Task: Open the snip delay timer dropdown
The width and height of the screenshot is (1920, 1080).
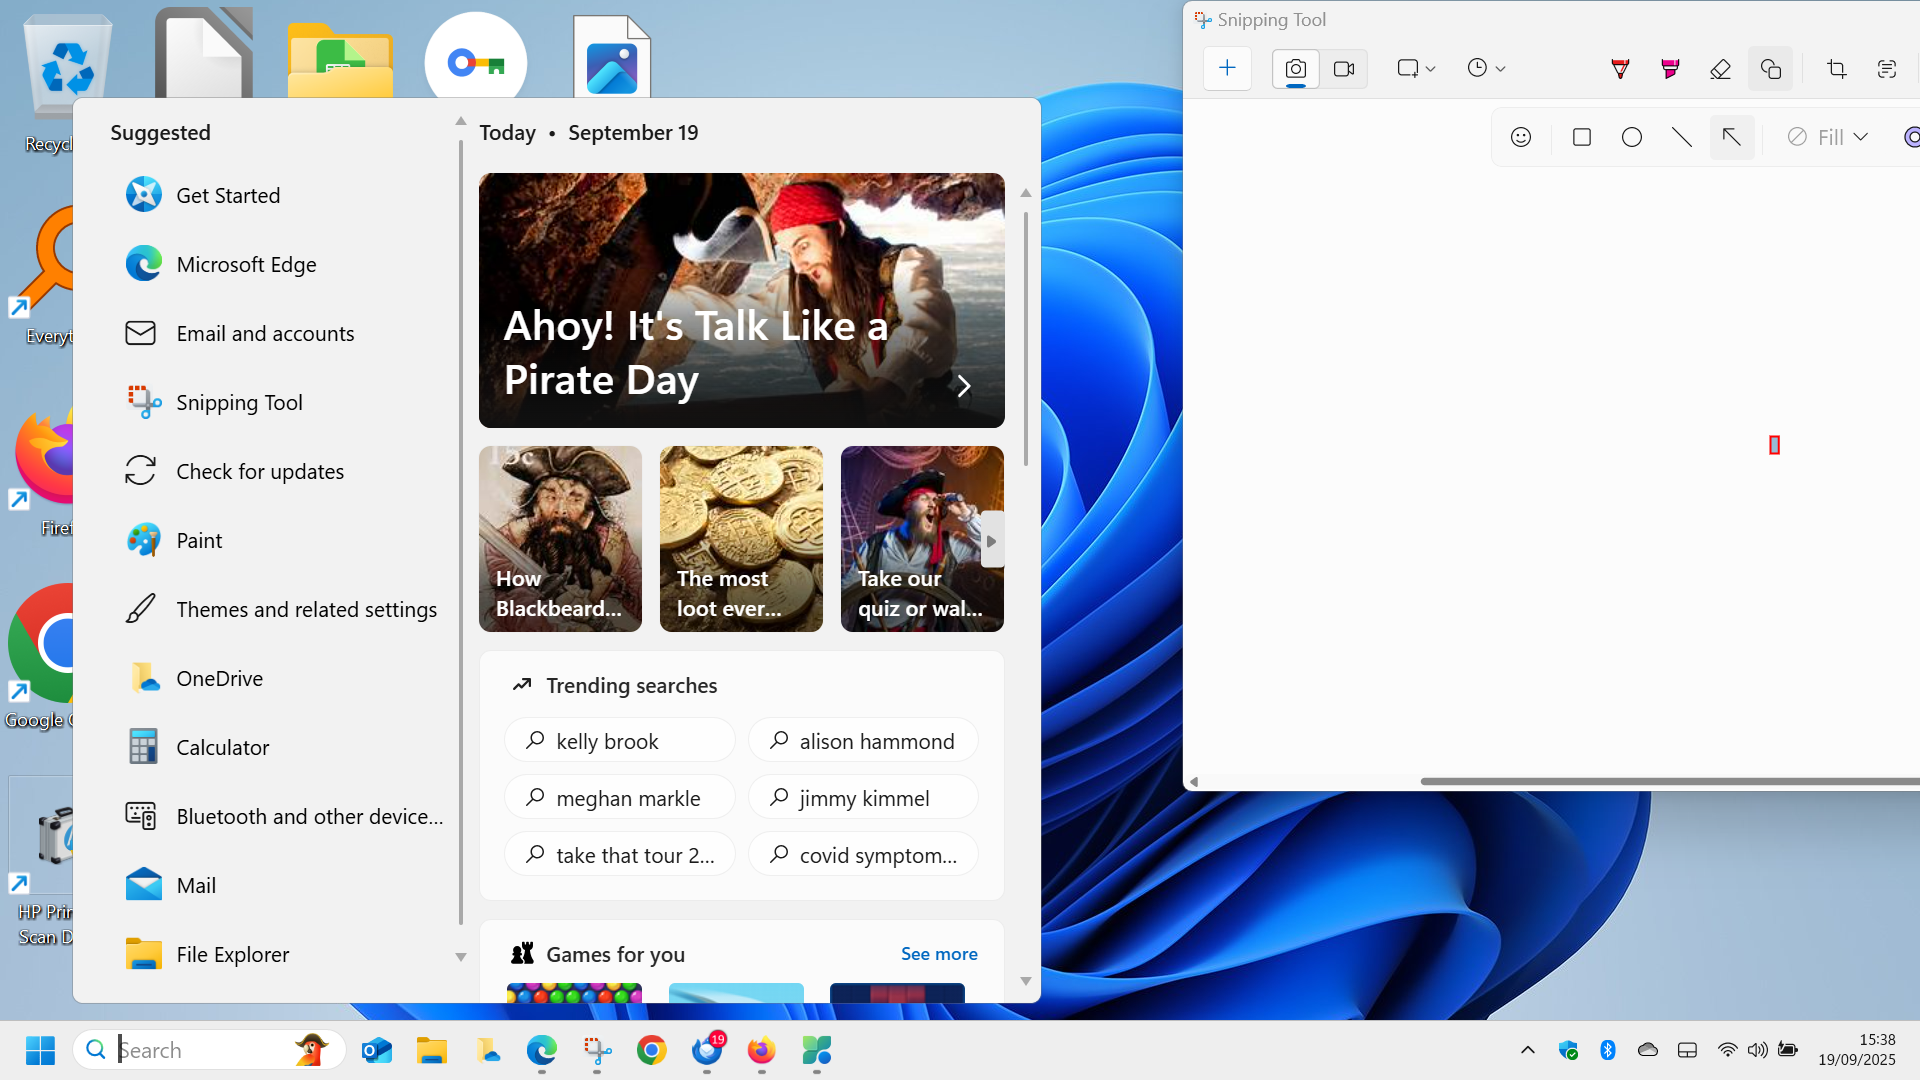Action: [x=1486, y=68]
